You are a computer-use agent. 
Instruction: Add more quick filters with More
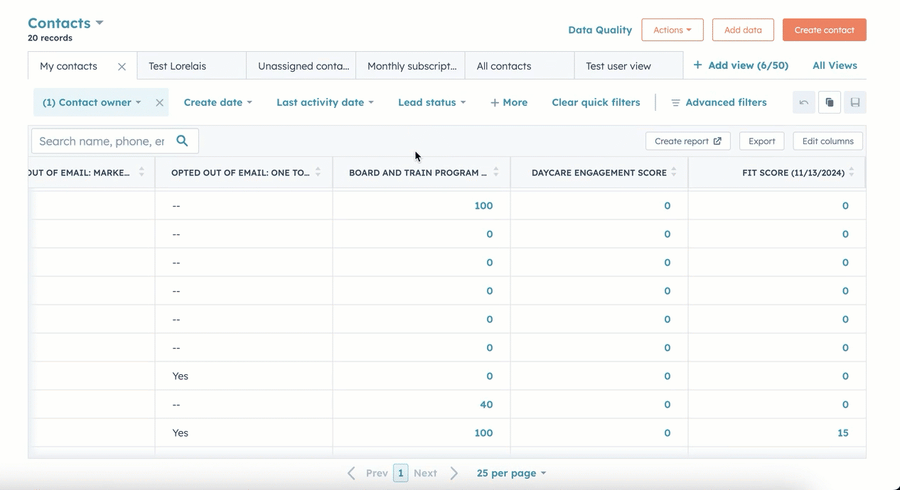pyautogui.click(x=509, y=103)
